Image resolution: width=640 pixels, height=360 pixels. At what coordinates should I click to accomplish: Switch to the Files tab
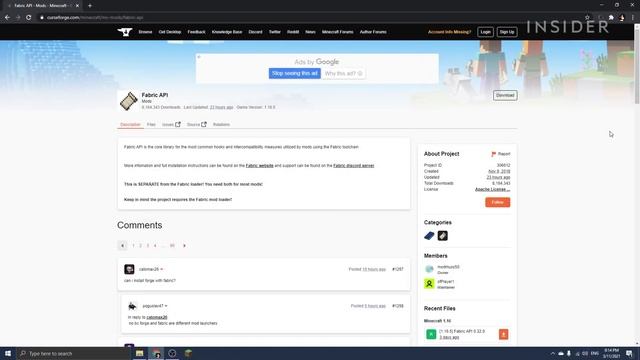point(151,124)
